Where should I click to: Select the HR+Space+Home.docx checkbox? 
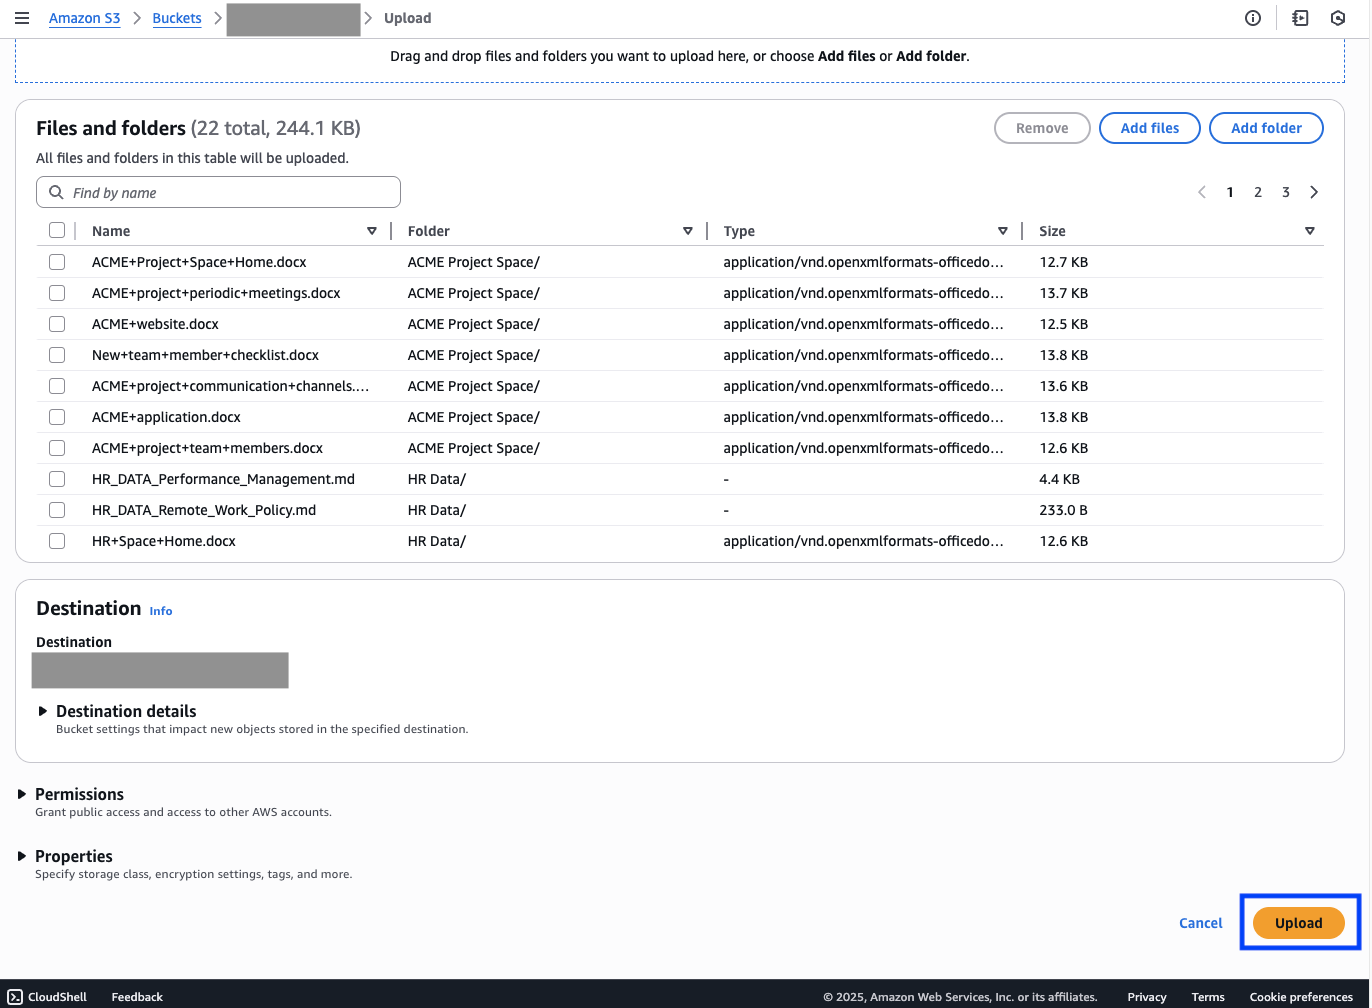57,541
